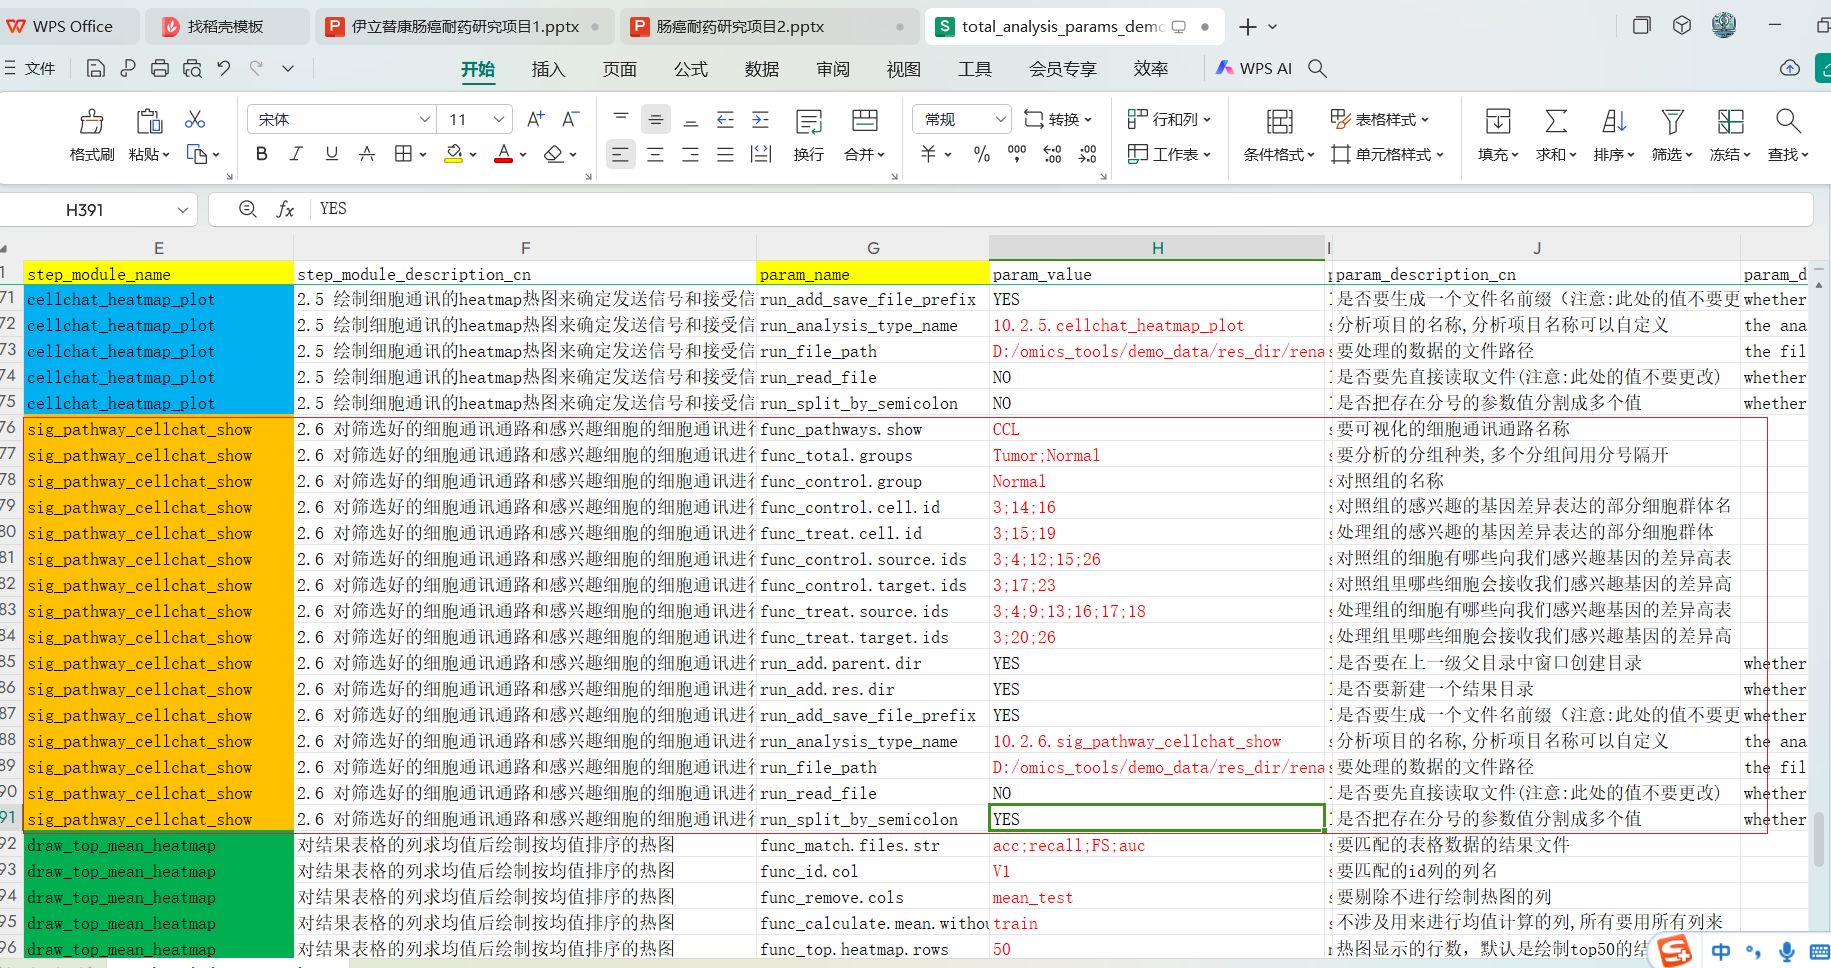Click the Paste (粘贴) clipboard icon
Image resolution: width=1831 pixels, height=968 pixels.
(149, 122)
